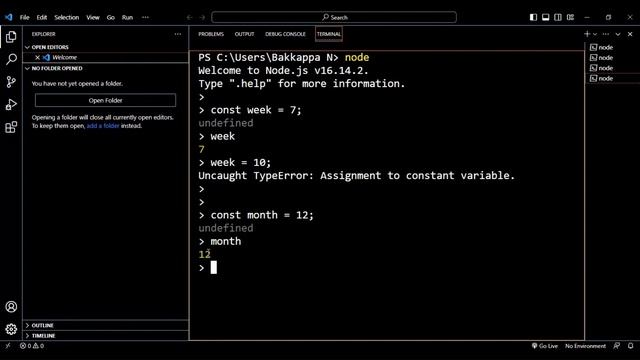This screenshot has width=640, height=360.
Task: Click the Open Folder button
Action: [105, 100]
